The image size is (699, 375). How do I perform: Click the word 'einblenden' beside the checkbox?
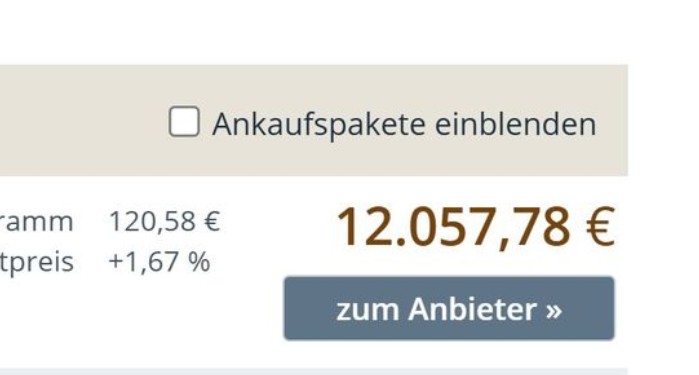tap(515, 124)
